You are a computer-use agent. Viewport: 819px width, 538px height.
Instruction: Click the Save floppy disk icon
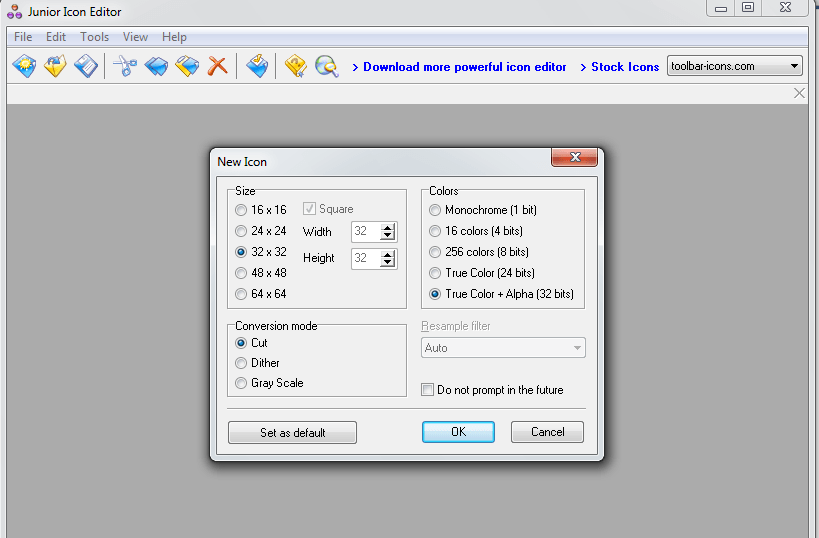pyautogui.click(x=86, y=66)
